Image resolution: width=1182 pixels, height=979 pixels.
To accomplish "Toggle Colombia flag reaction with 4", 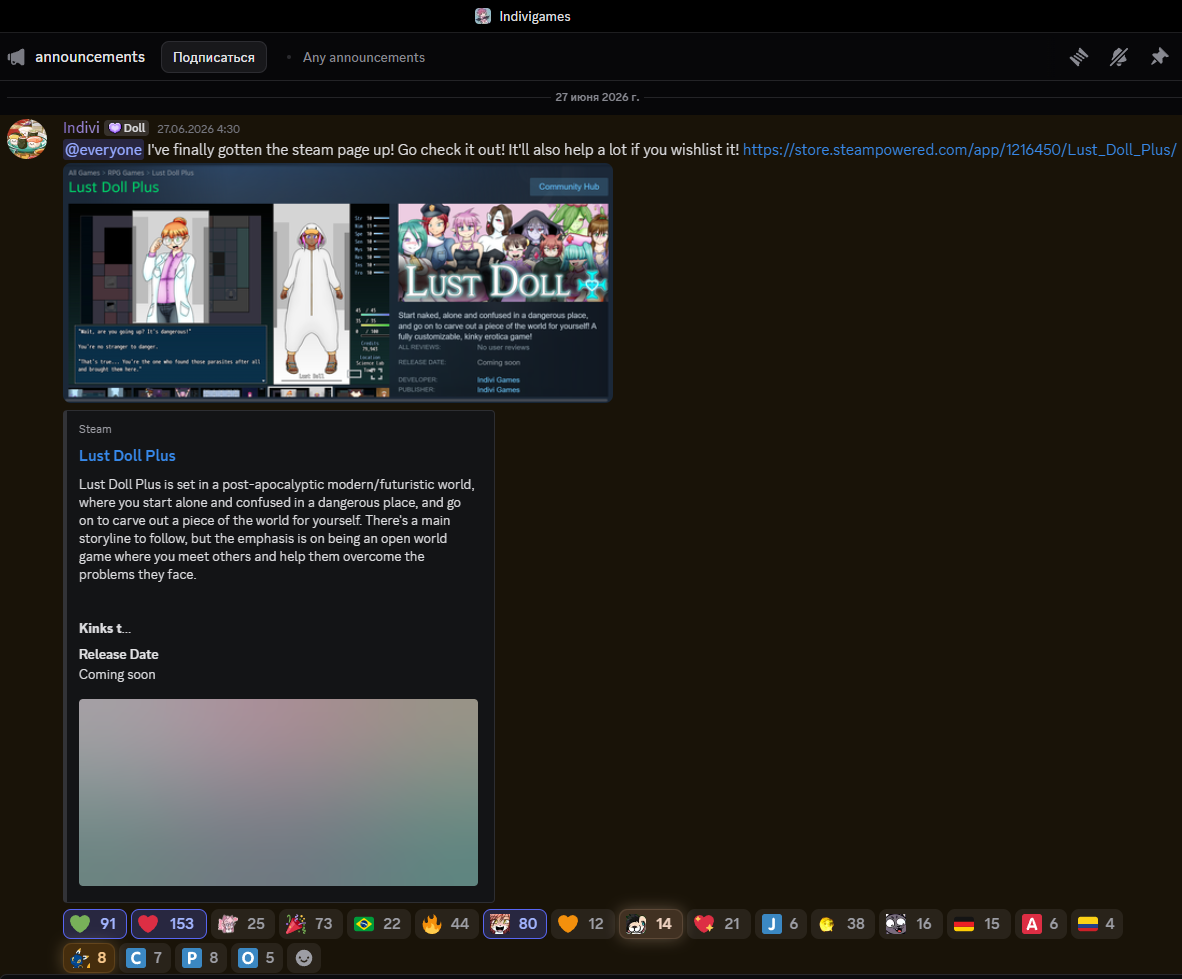I will (x=1097, y=924).
